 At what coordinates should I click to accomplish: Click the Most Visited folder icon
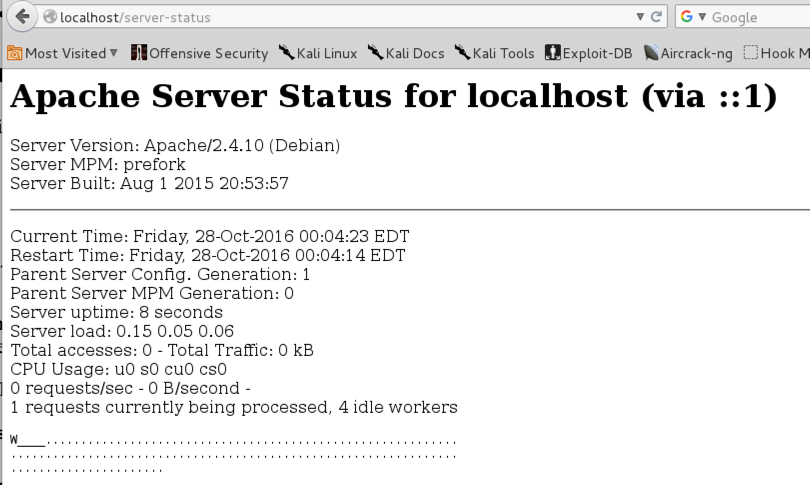pyautogui.click(x=14, y=53)
